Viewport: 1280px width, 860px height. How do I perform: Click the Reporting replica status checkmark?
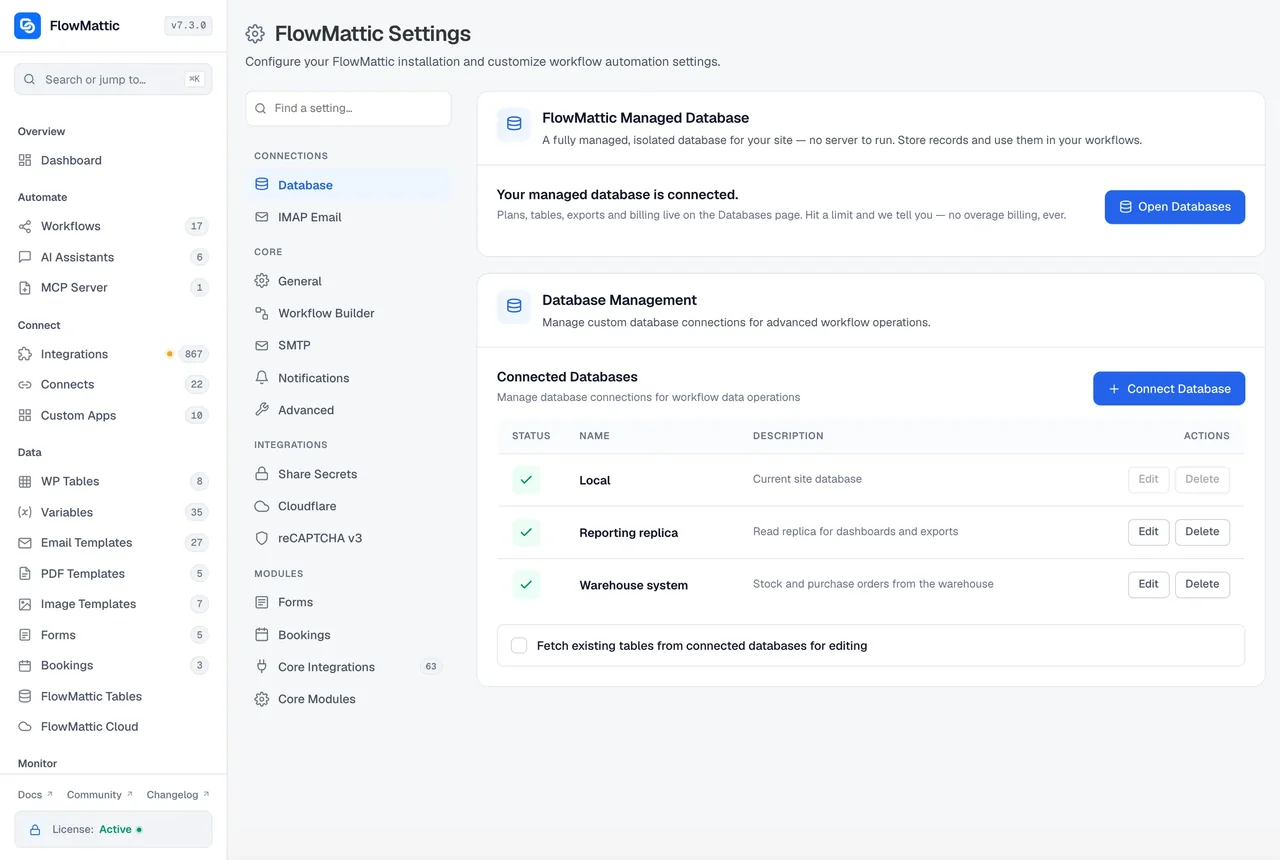coord(526,532)
